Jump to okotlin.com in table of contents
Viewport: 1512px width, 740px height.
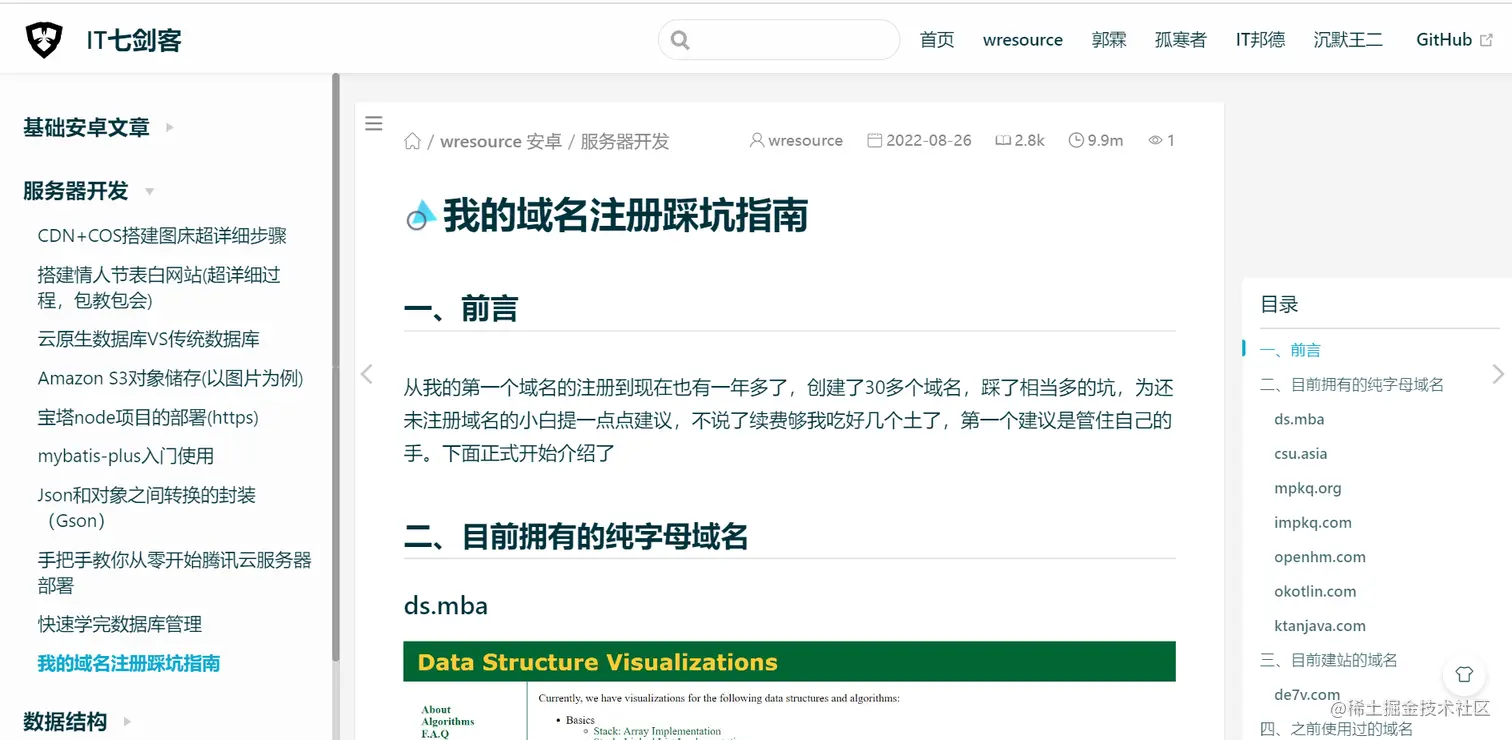pyautogui.click(x=1315, y=591)
